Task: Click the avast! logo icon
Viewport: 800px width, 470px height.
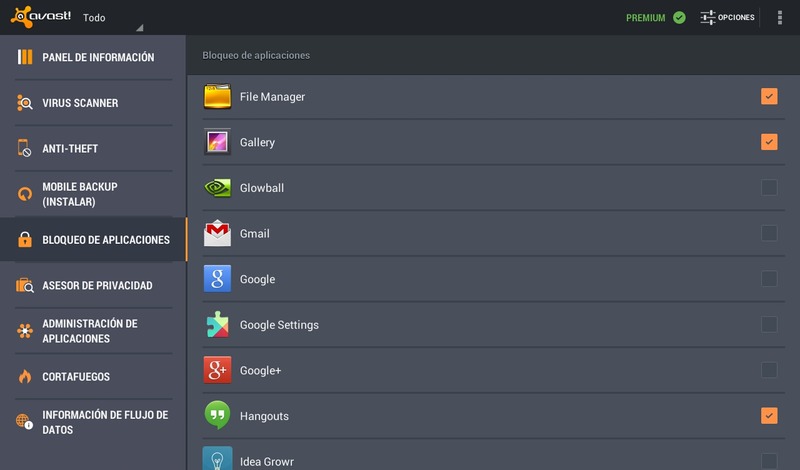Action: [x=41, y=17]
